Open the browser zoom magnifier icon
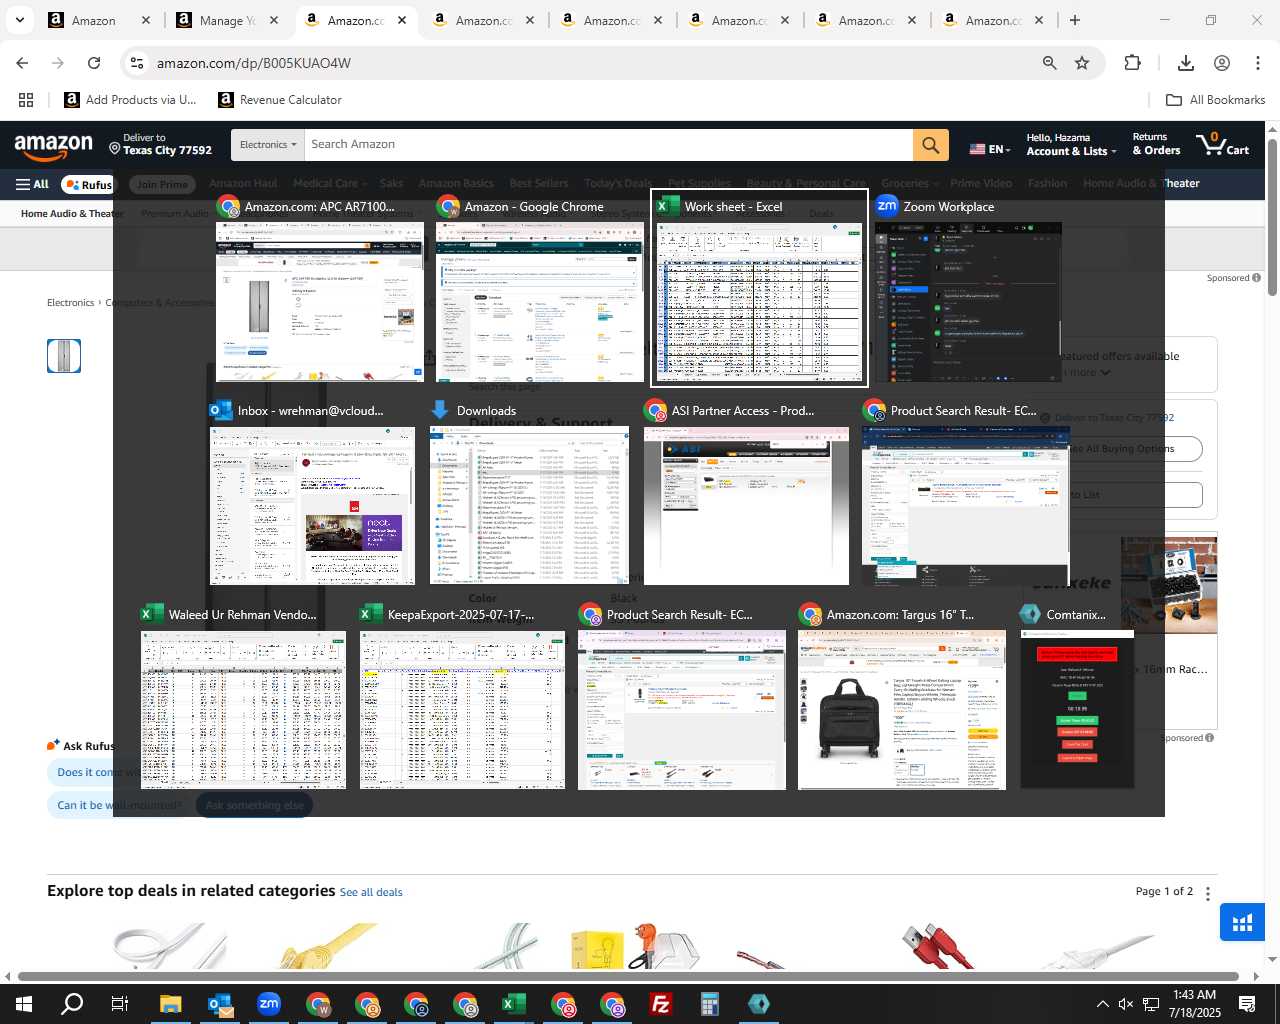 pos(1050,63)
